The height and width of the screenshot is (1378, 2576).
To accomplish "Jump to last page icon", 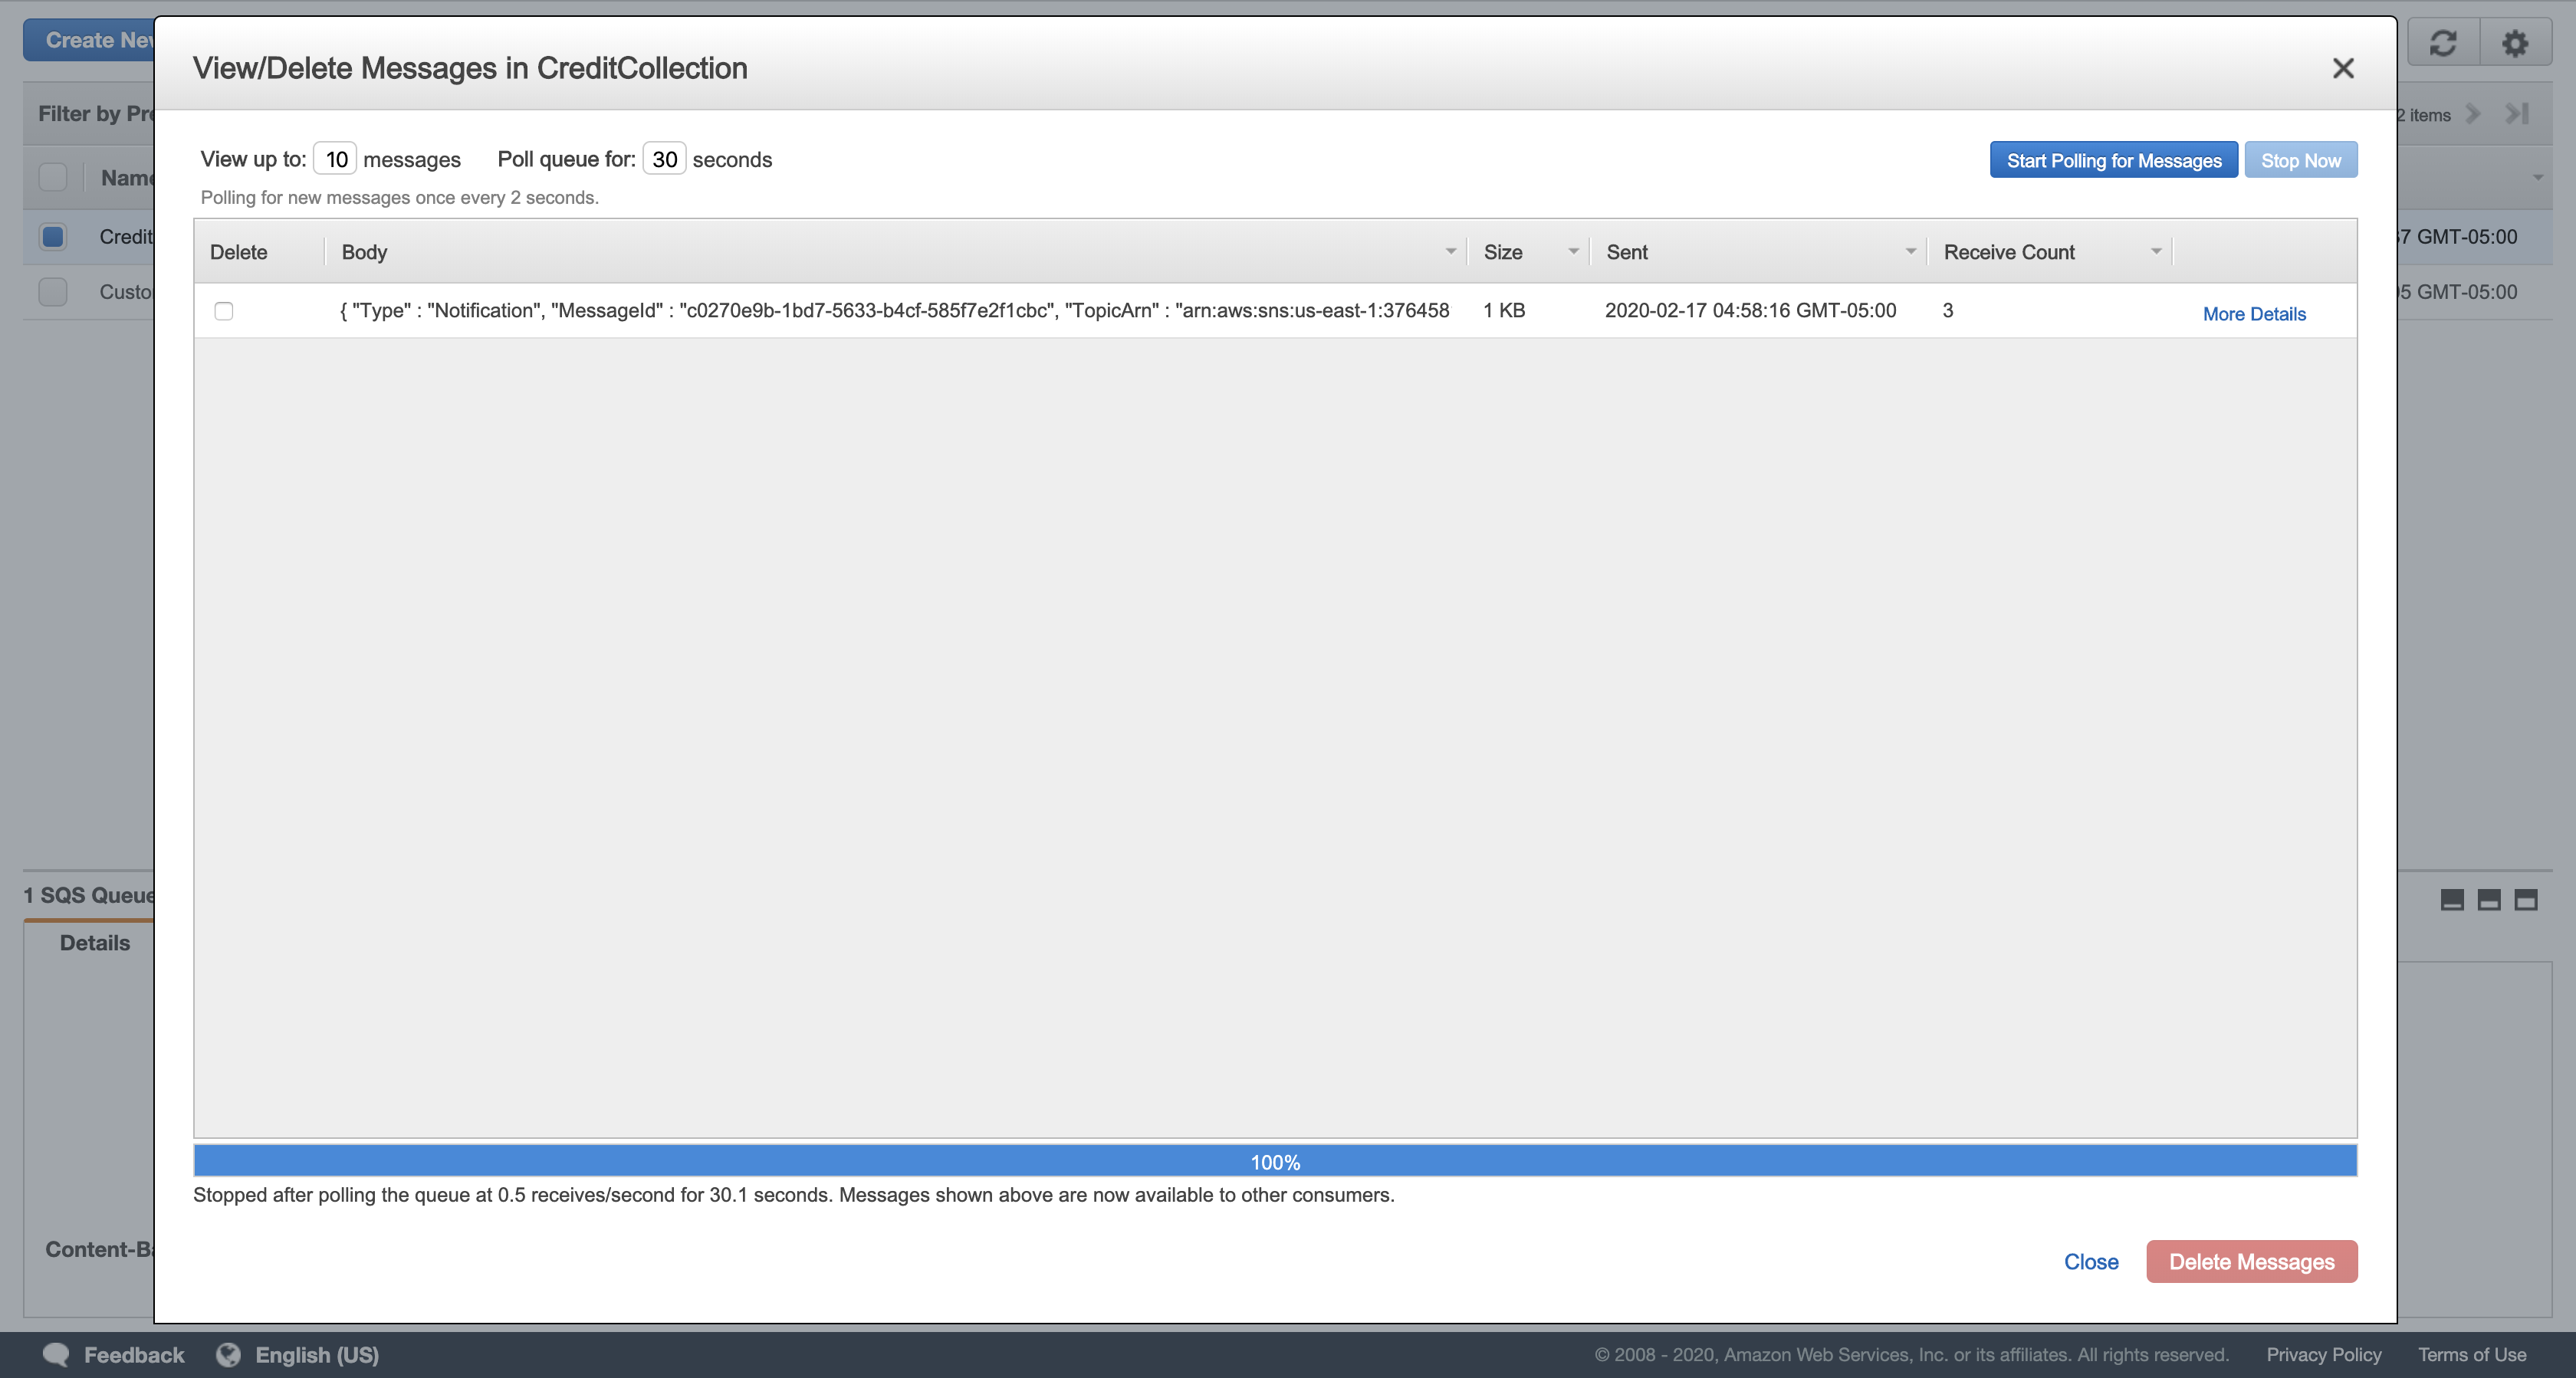I will point(2517,114).
